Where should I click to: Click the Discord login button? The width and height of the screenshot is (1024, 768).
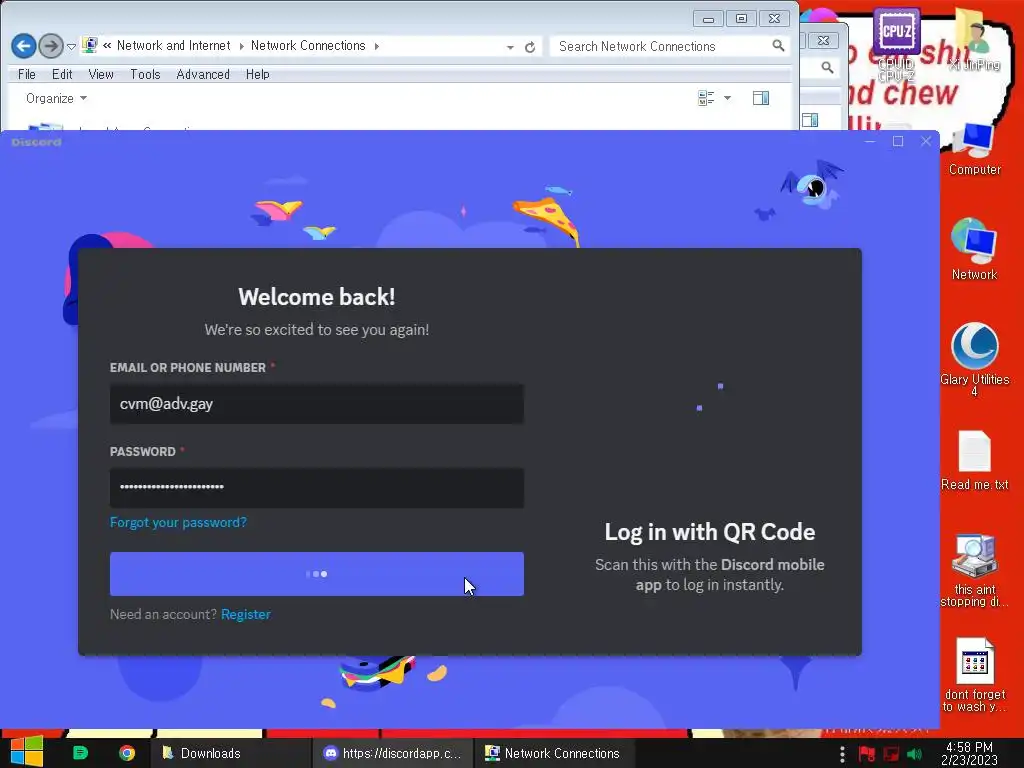click(x=317, y=574)
